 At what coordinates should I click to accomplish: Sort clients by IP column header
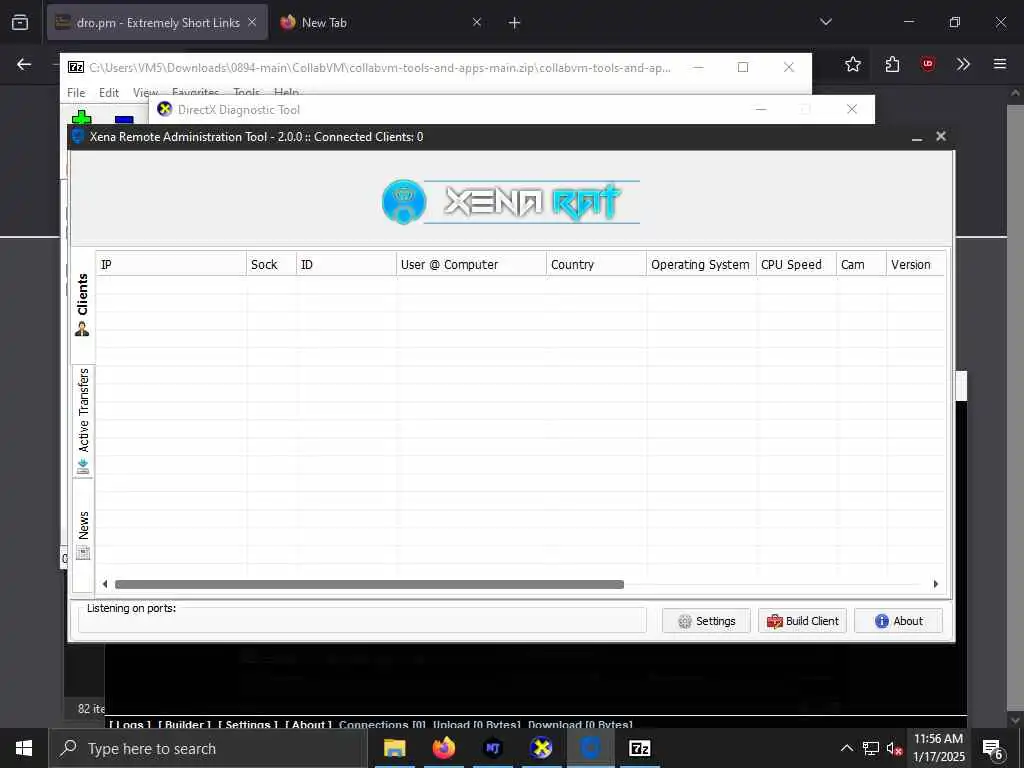(171, 264)
